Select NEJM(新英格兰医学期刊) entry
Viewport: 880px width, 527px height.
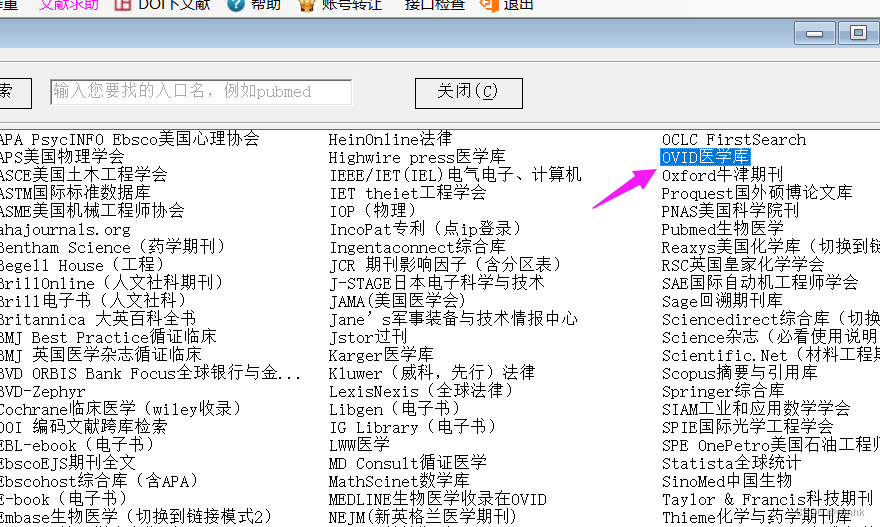[422, 516]
